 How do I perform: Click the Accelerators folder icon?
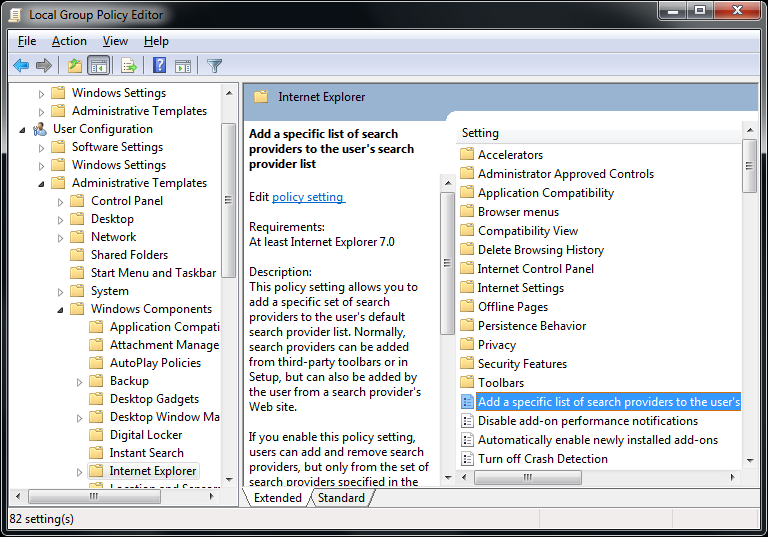click(467, 154)
